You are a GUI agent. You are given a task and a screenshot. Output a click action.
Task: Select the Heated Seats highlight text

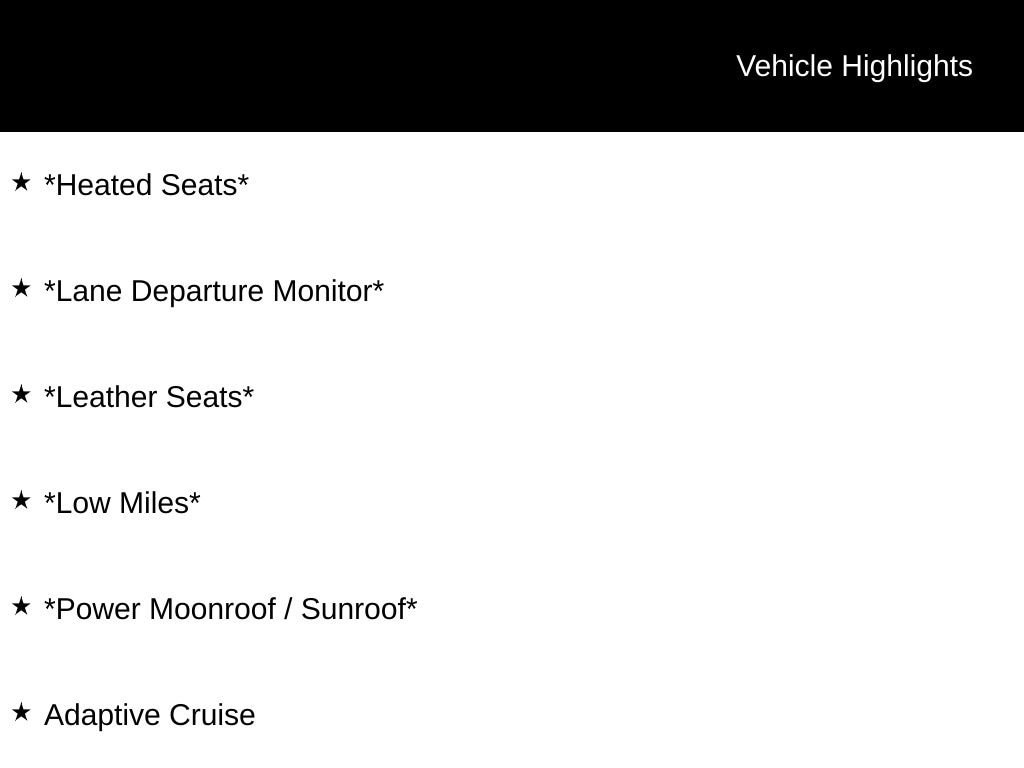pyautogui.click(x=146, y=185)
